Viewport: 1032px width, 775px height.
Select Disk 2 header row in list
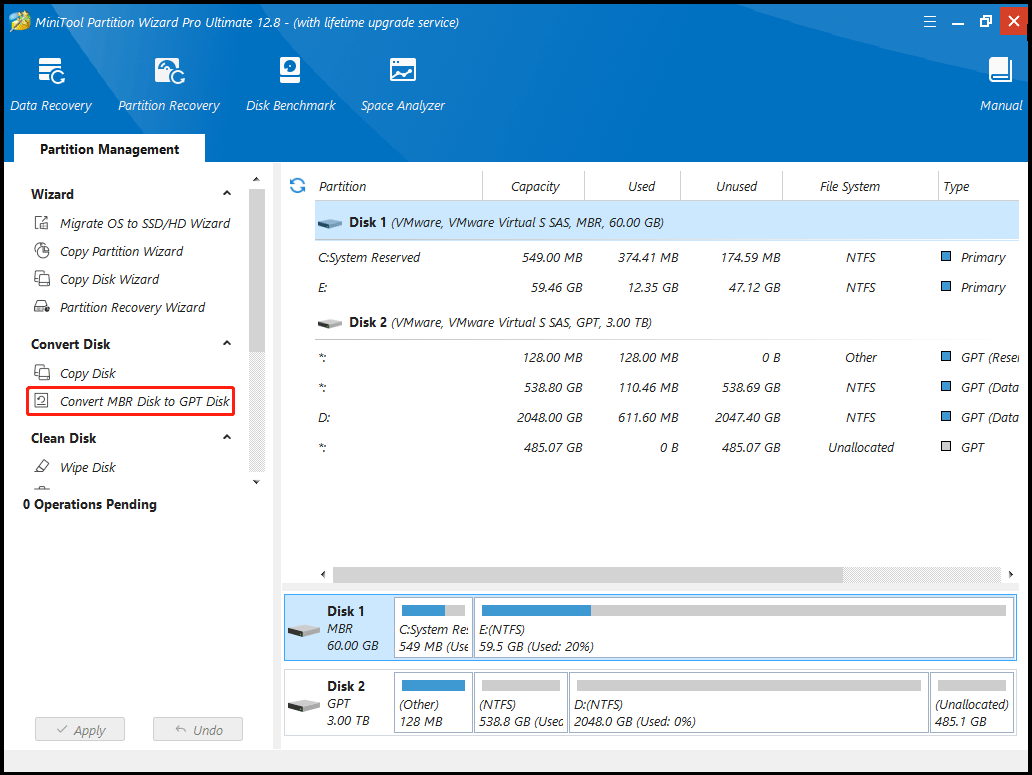(x=667, y=322)
